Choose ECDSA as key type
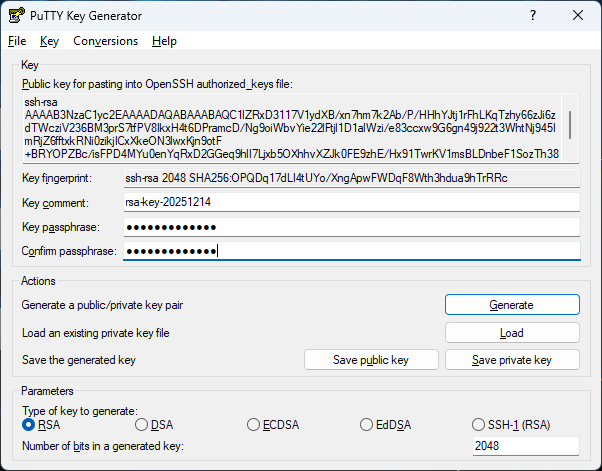 pyautogui.click(x=254, y=425)
